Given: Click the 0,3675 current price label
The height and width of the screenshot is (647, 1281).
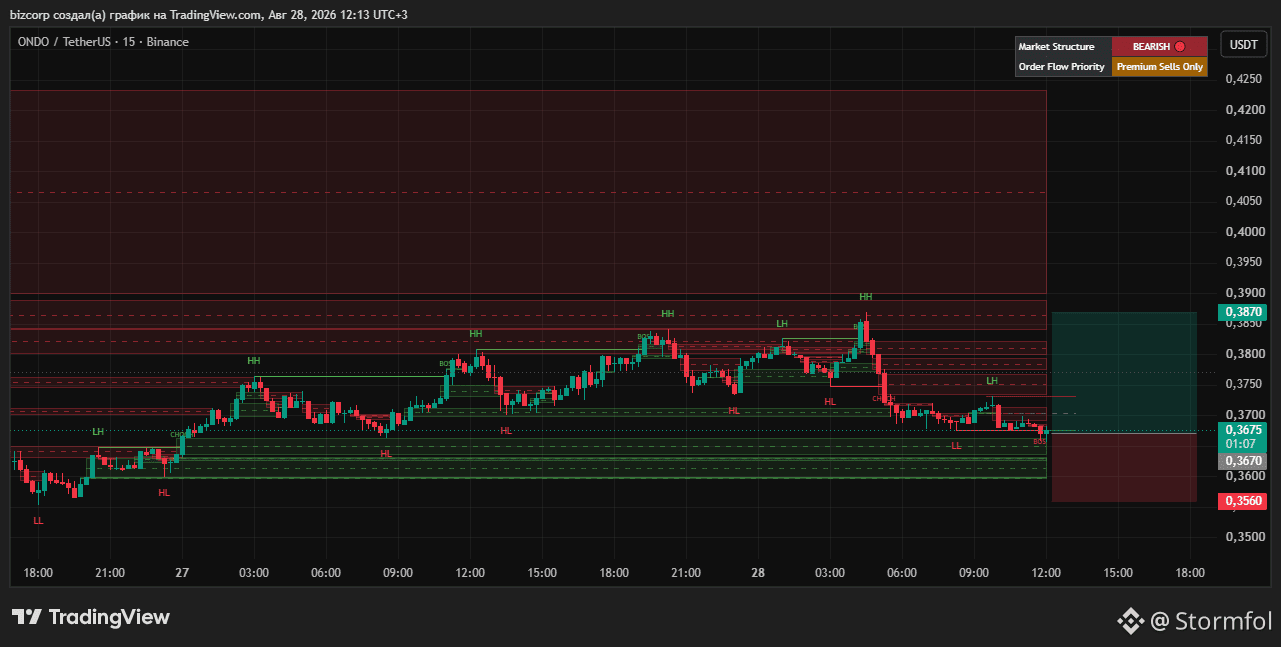Looking at the screenshot, I should (x=1244, y=429).
